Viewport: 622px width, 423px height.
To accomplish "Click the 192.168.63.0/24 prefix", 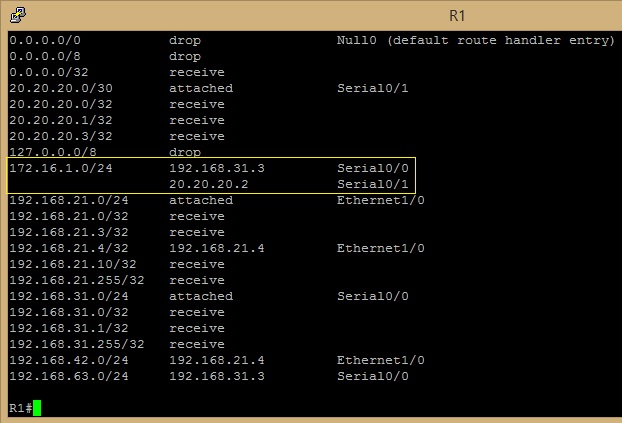I will tap(69, 376).
